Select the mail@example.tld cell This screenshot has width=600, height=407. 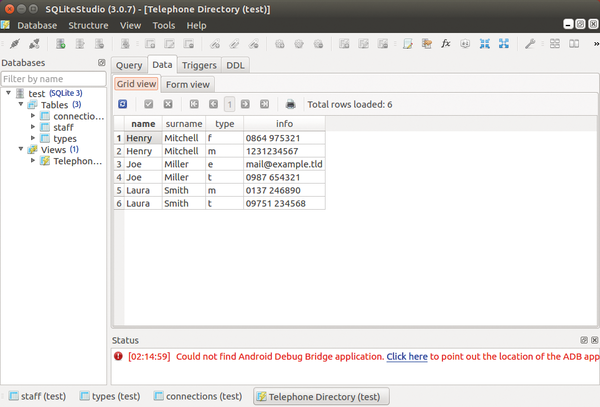[284, 163]
